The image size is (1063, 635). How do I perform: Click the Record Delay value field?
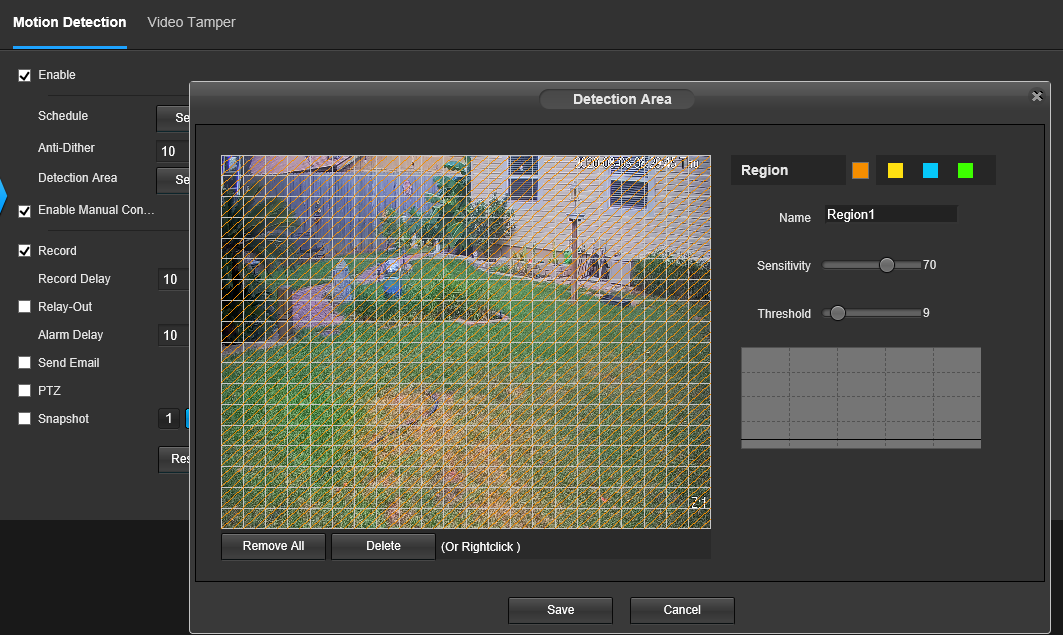(x=173, y=279)
